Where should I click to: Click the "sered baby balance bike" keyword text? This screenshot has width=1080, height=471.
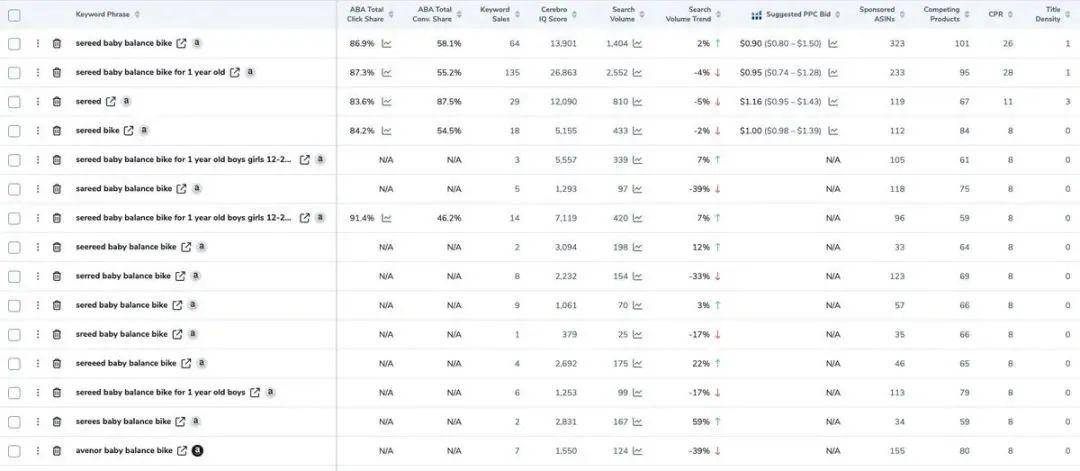(x=121, y=306)
